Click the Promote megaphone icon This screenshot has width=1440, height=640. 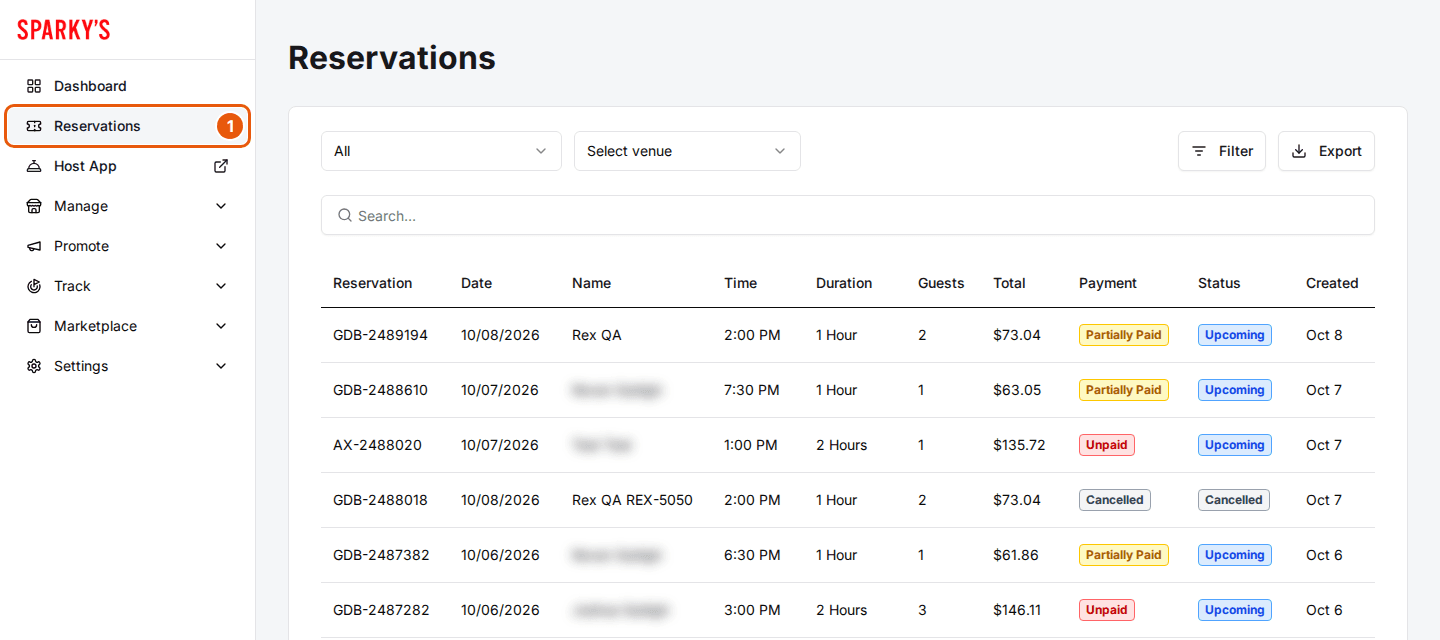34,246
